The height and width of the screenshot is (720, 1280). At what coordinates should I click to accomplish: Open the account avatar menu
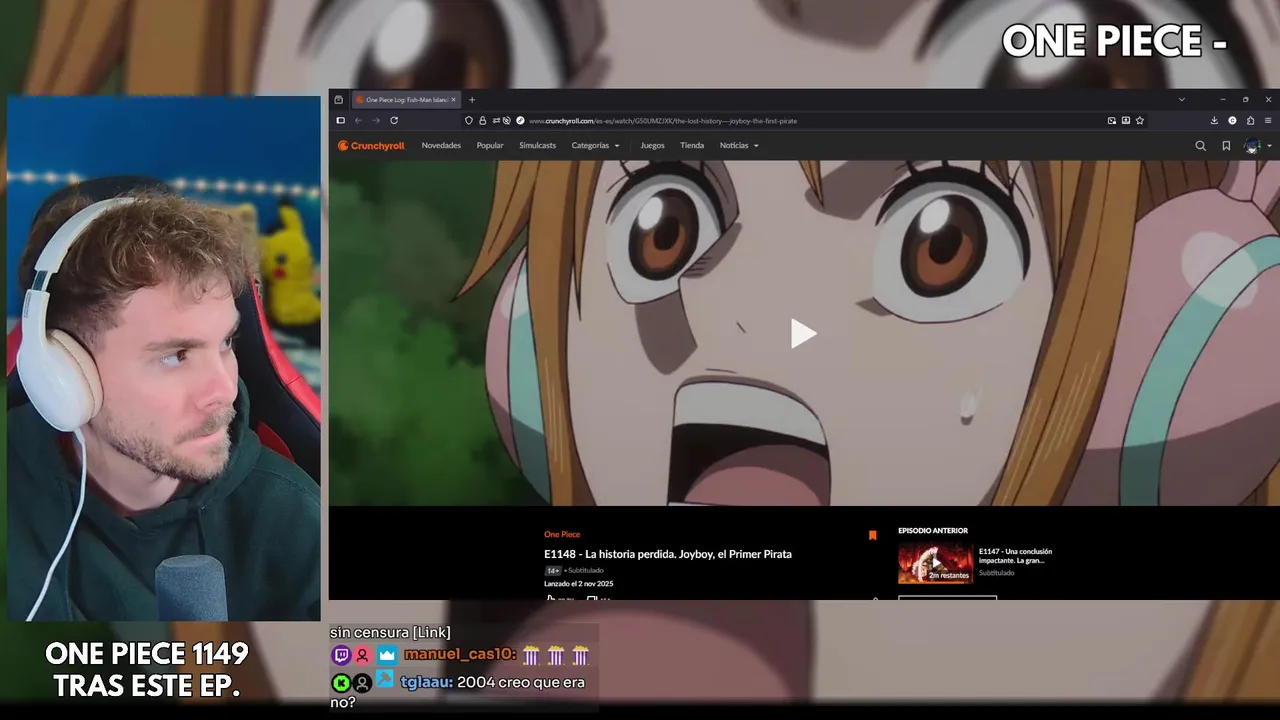[x=1253, y=146]
